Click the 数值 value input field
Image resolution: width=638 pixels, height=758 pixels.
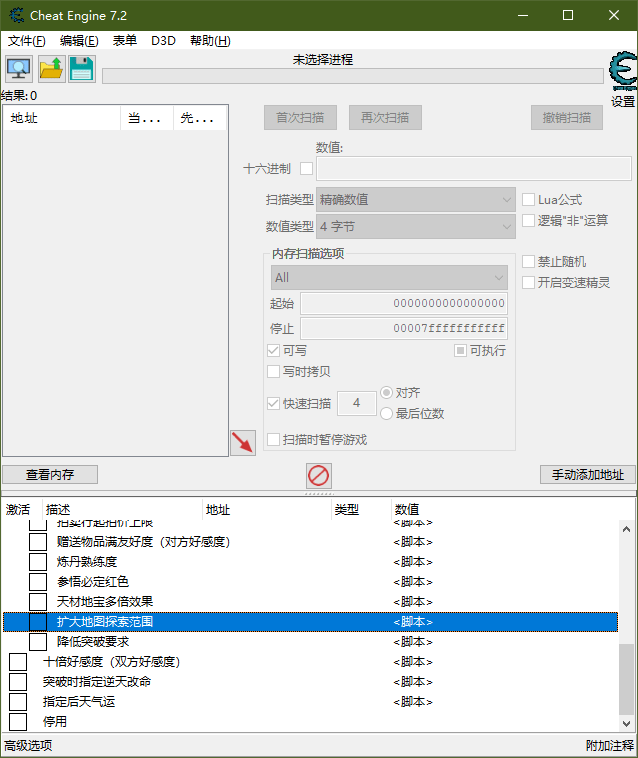474,168
